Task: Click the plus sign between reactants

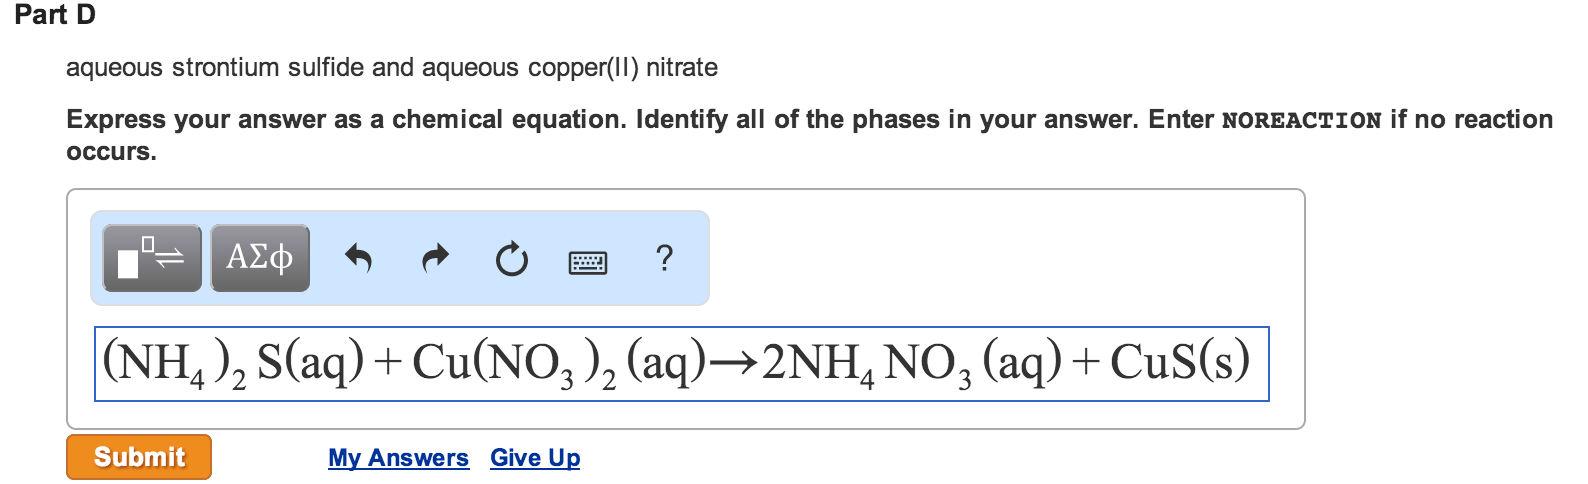Action: (388, 363)
